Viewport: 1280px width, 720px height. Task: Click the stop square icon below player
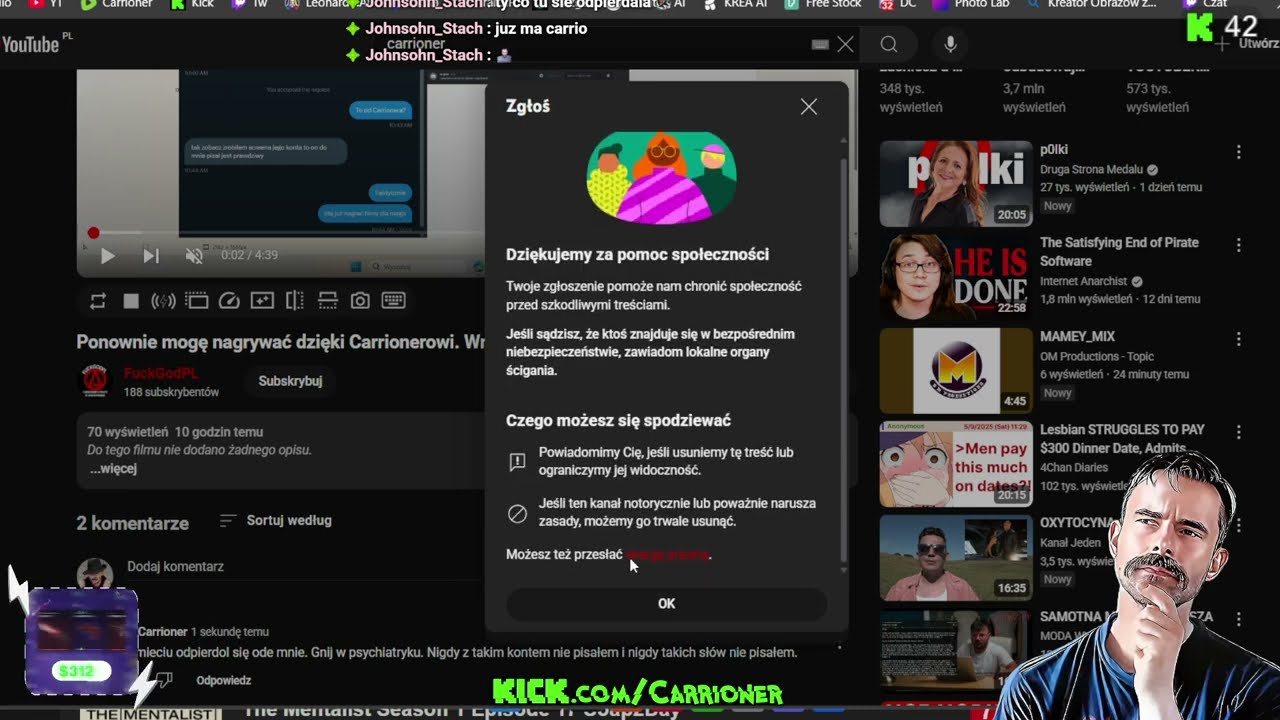pos(131,301)
